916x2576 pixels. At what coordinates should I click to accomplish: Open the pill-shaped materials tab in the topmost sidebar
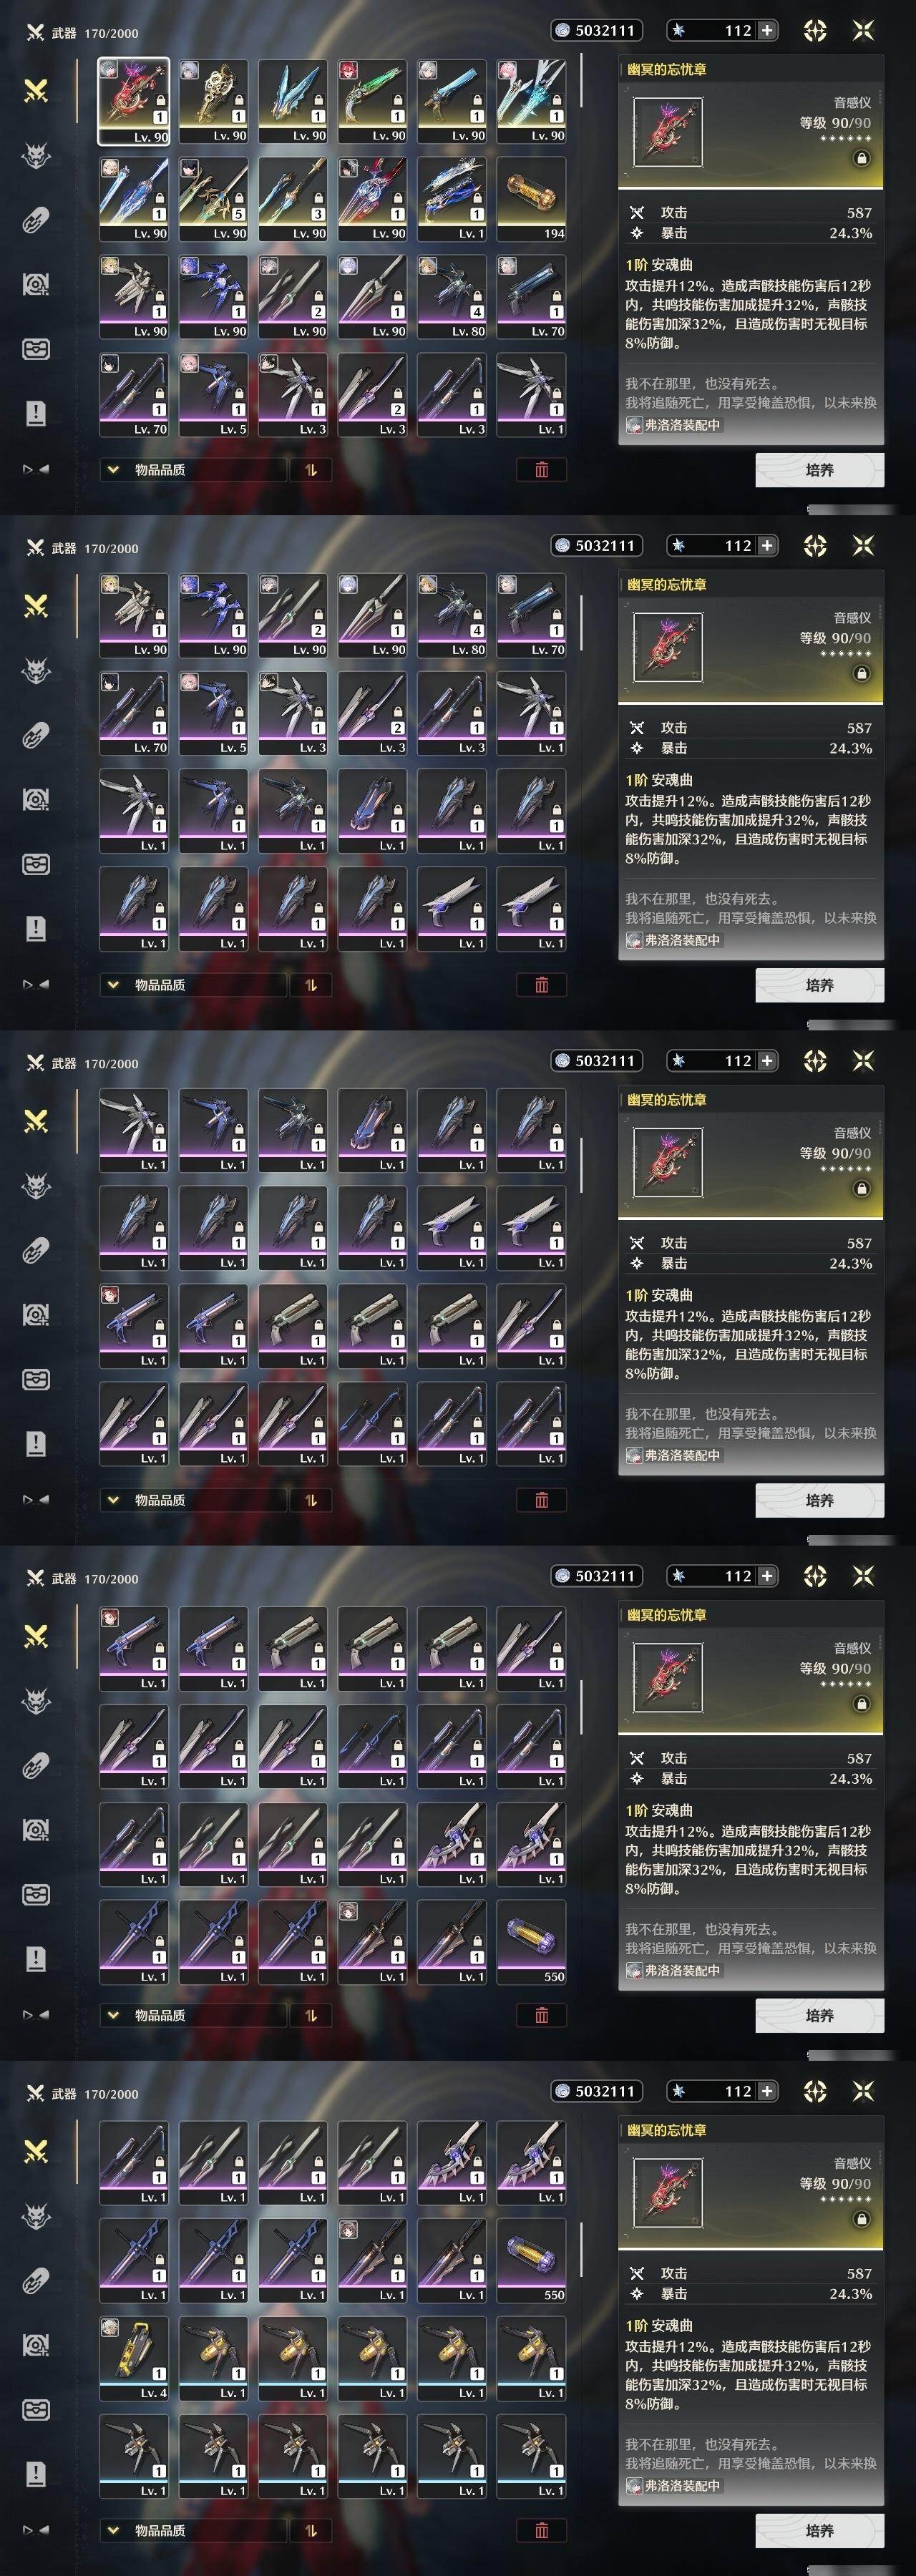36,220
